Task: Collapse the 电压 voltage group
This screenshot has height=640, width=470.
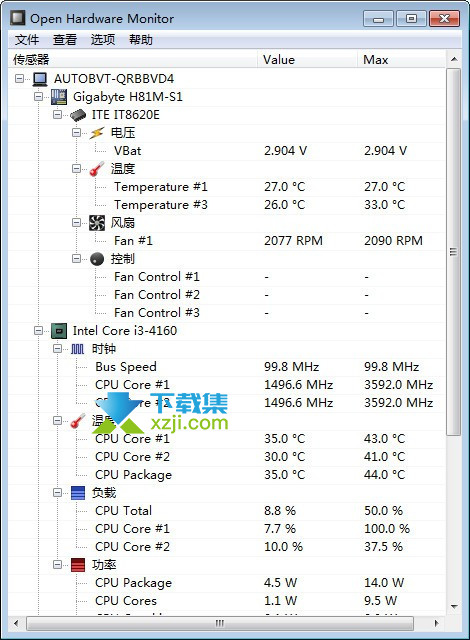Action: click(76, 133)
